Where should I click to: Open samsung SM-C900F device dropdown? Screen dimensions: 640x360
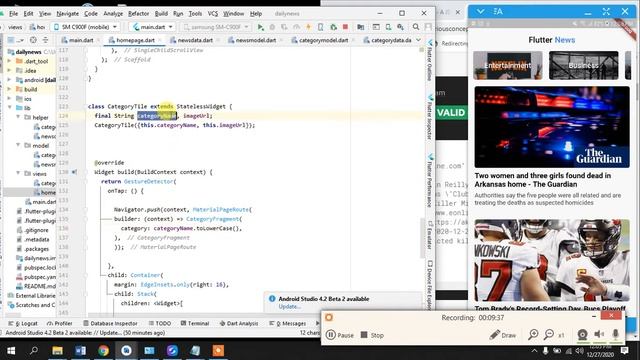click(216, 27)
